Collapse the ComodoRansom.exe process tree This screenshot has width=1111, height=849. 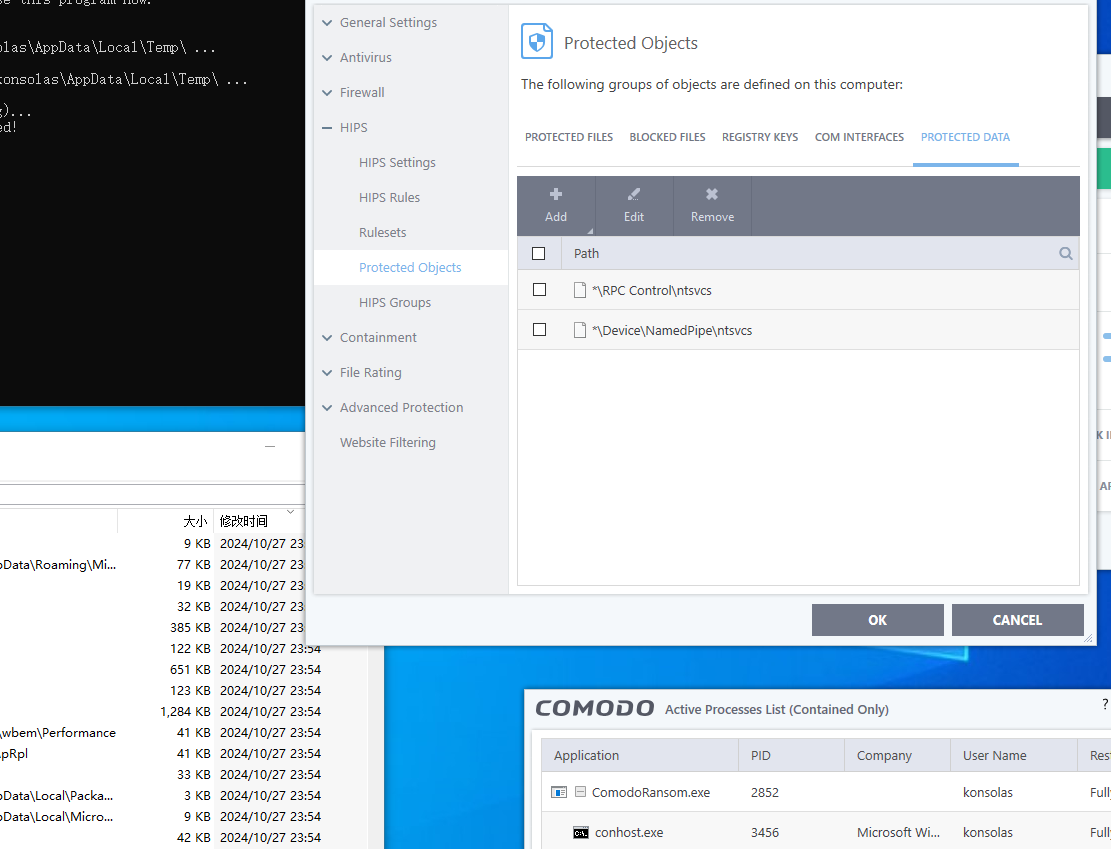pyautogui.click(x=580, y=792)
